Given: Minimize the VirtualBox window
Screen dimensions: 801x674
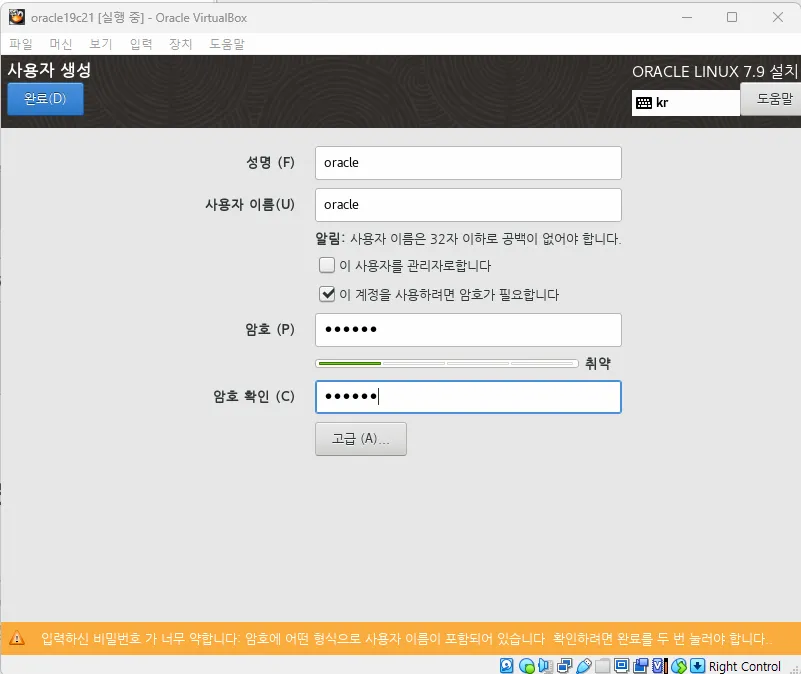Looking at the screenshot, I should (x=687, y=17).
